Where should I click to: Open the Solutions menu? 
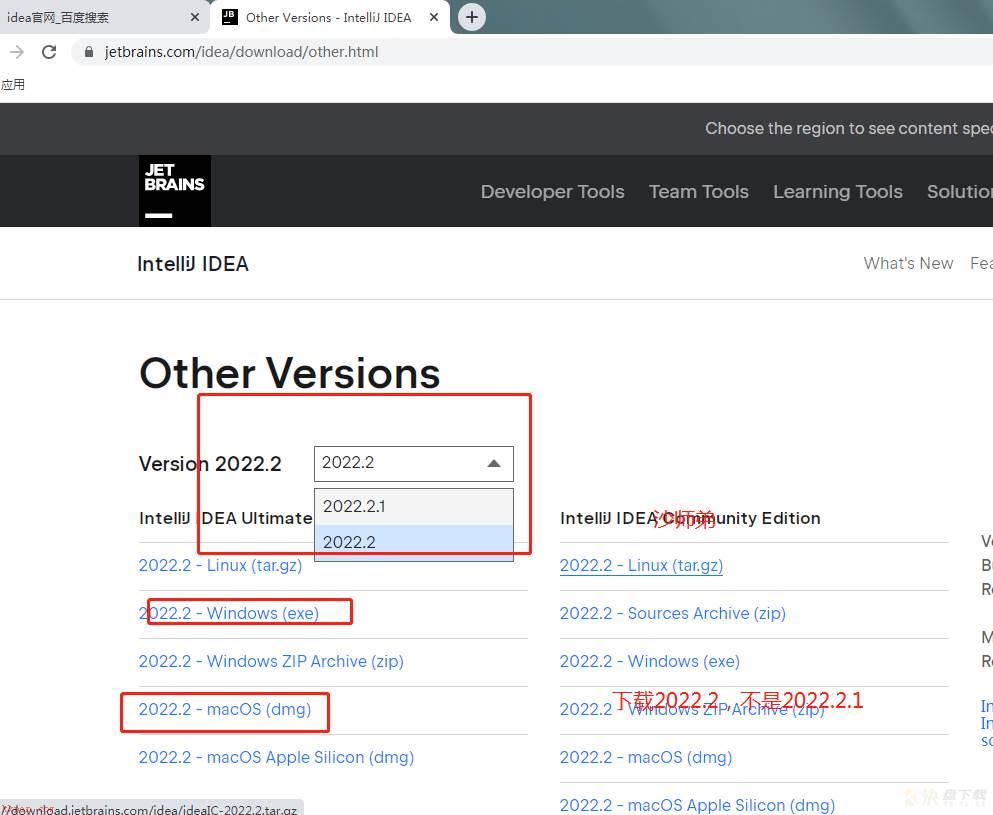tap(960, 191)
